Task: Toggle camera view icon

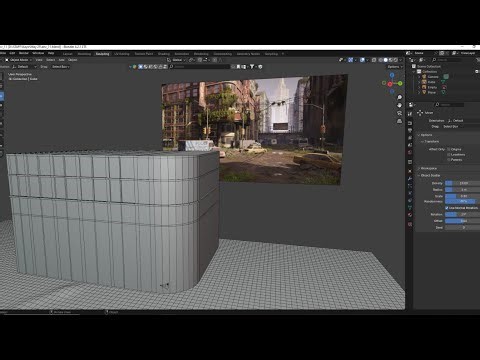Action: tap(399, 113)
